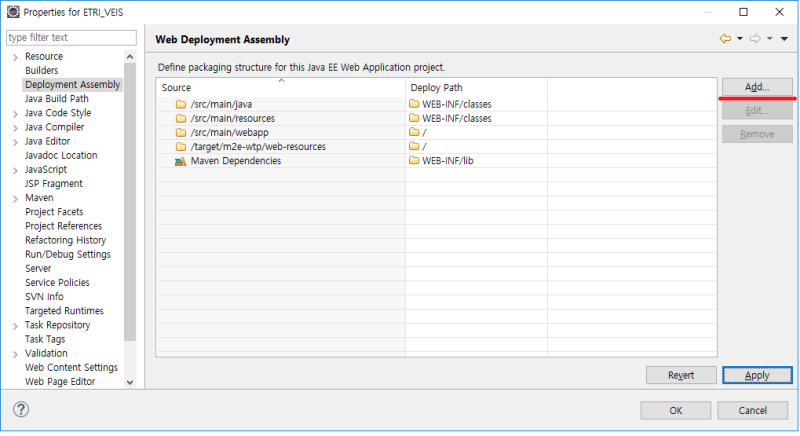The image size is (800, 436).
Task: Select Web Page Editor entry
Action: [x=60, y=381]
